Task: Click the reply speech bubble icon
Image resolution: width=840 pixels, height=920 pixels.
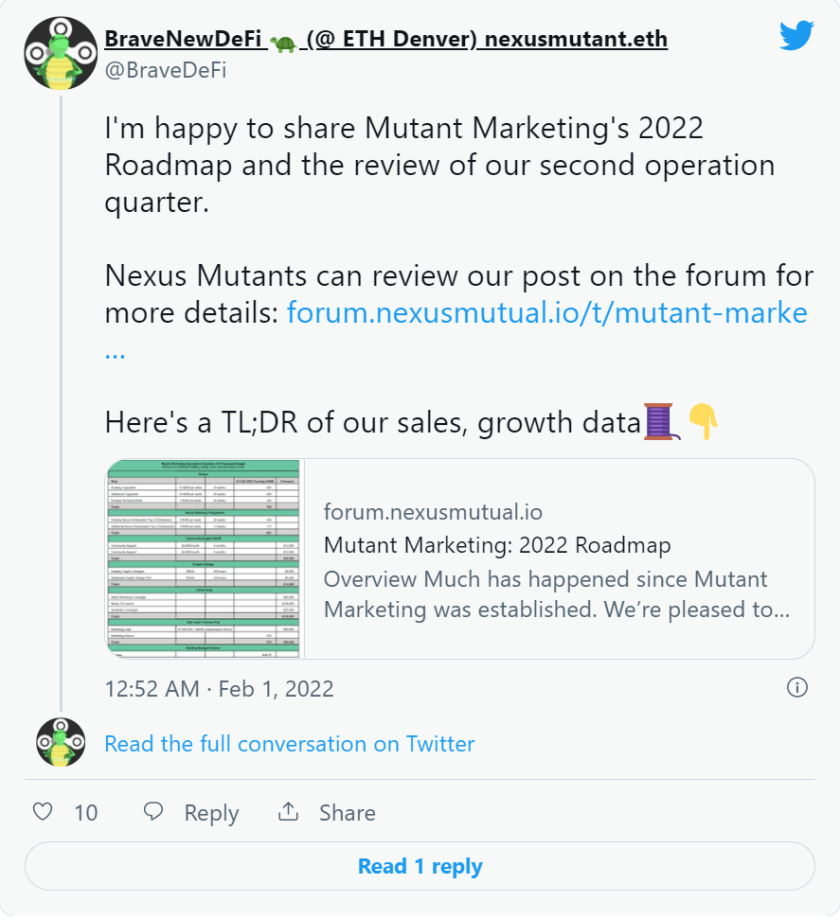Action: click(153, 811)
